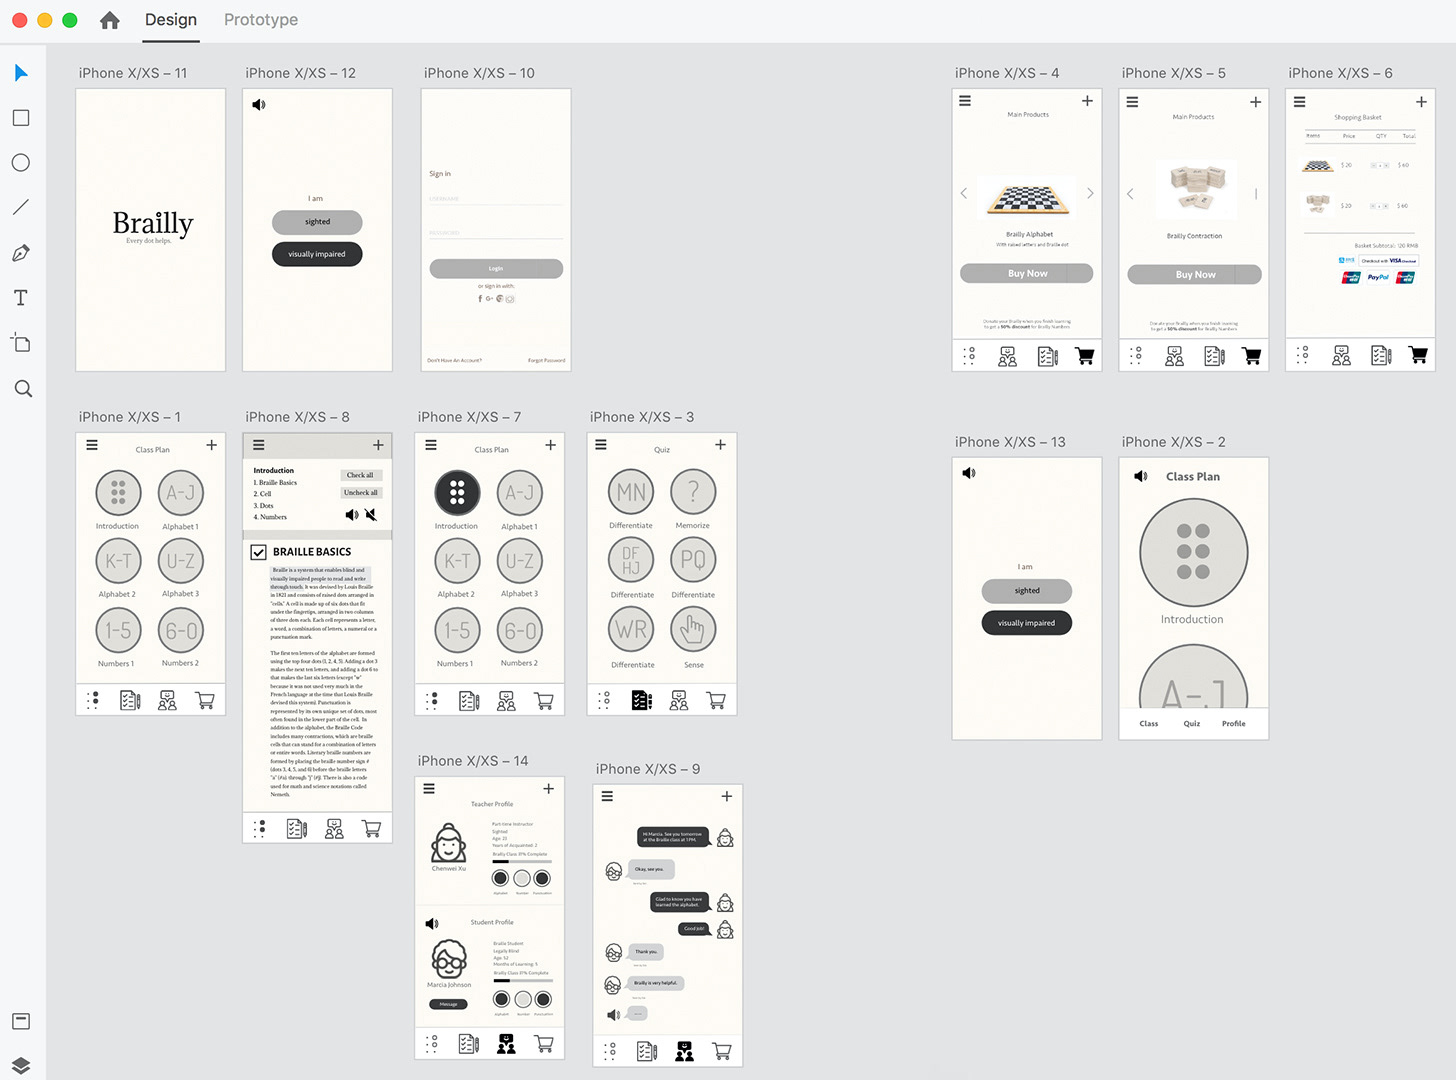1456x1080 pixels.
Task: Click shopping cart icon in artboard 4
Action: (1085, 356)
